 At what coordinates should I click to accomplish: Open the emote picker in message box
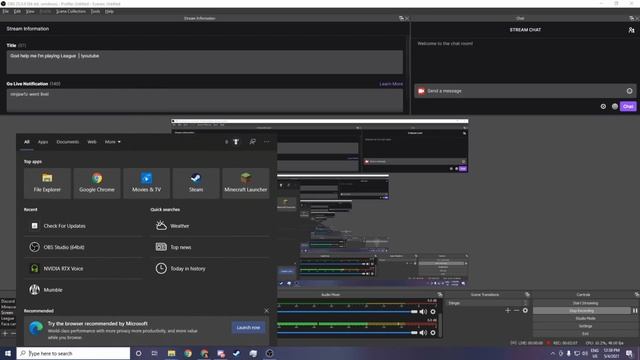pyautogui.click(x=629, y=91)
